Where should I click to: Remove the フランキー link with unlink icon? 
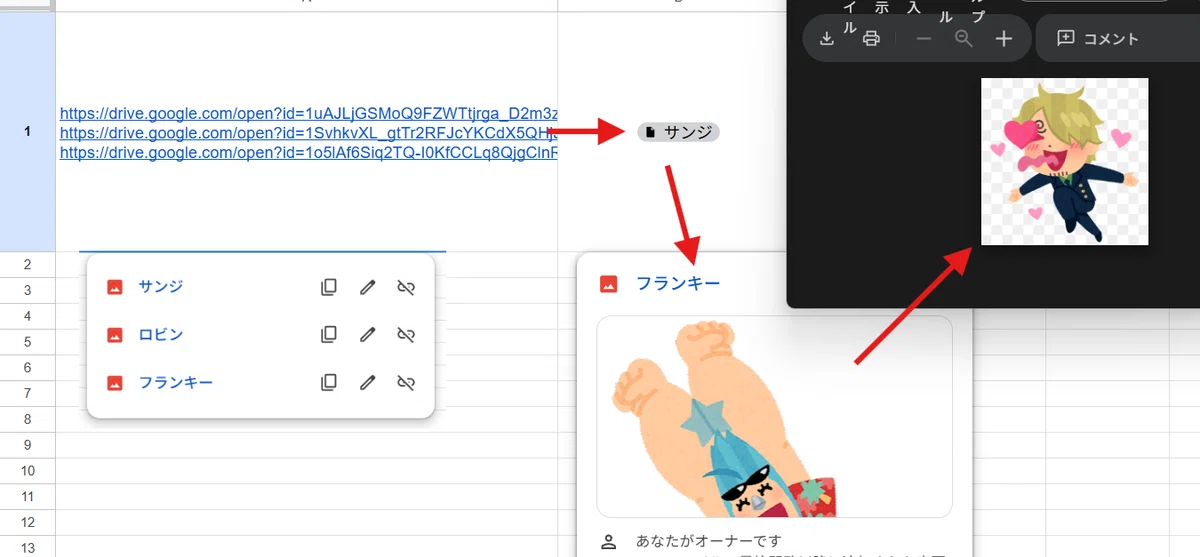tap(405, 382)
